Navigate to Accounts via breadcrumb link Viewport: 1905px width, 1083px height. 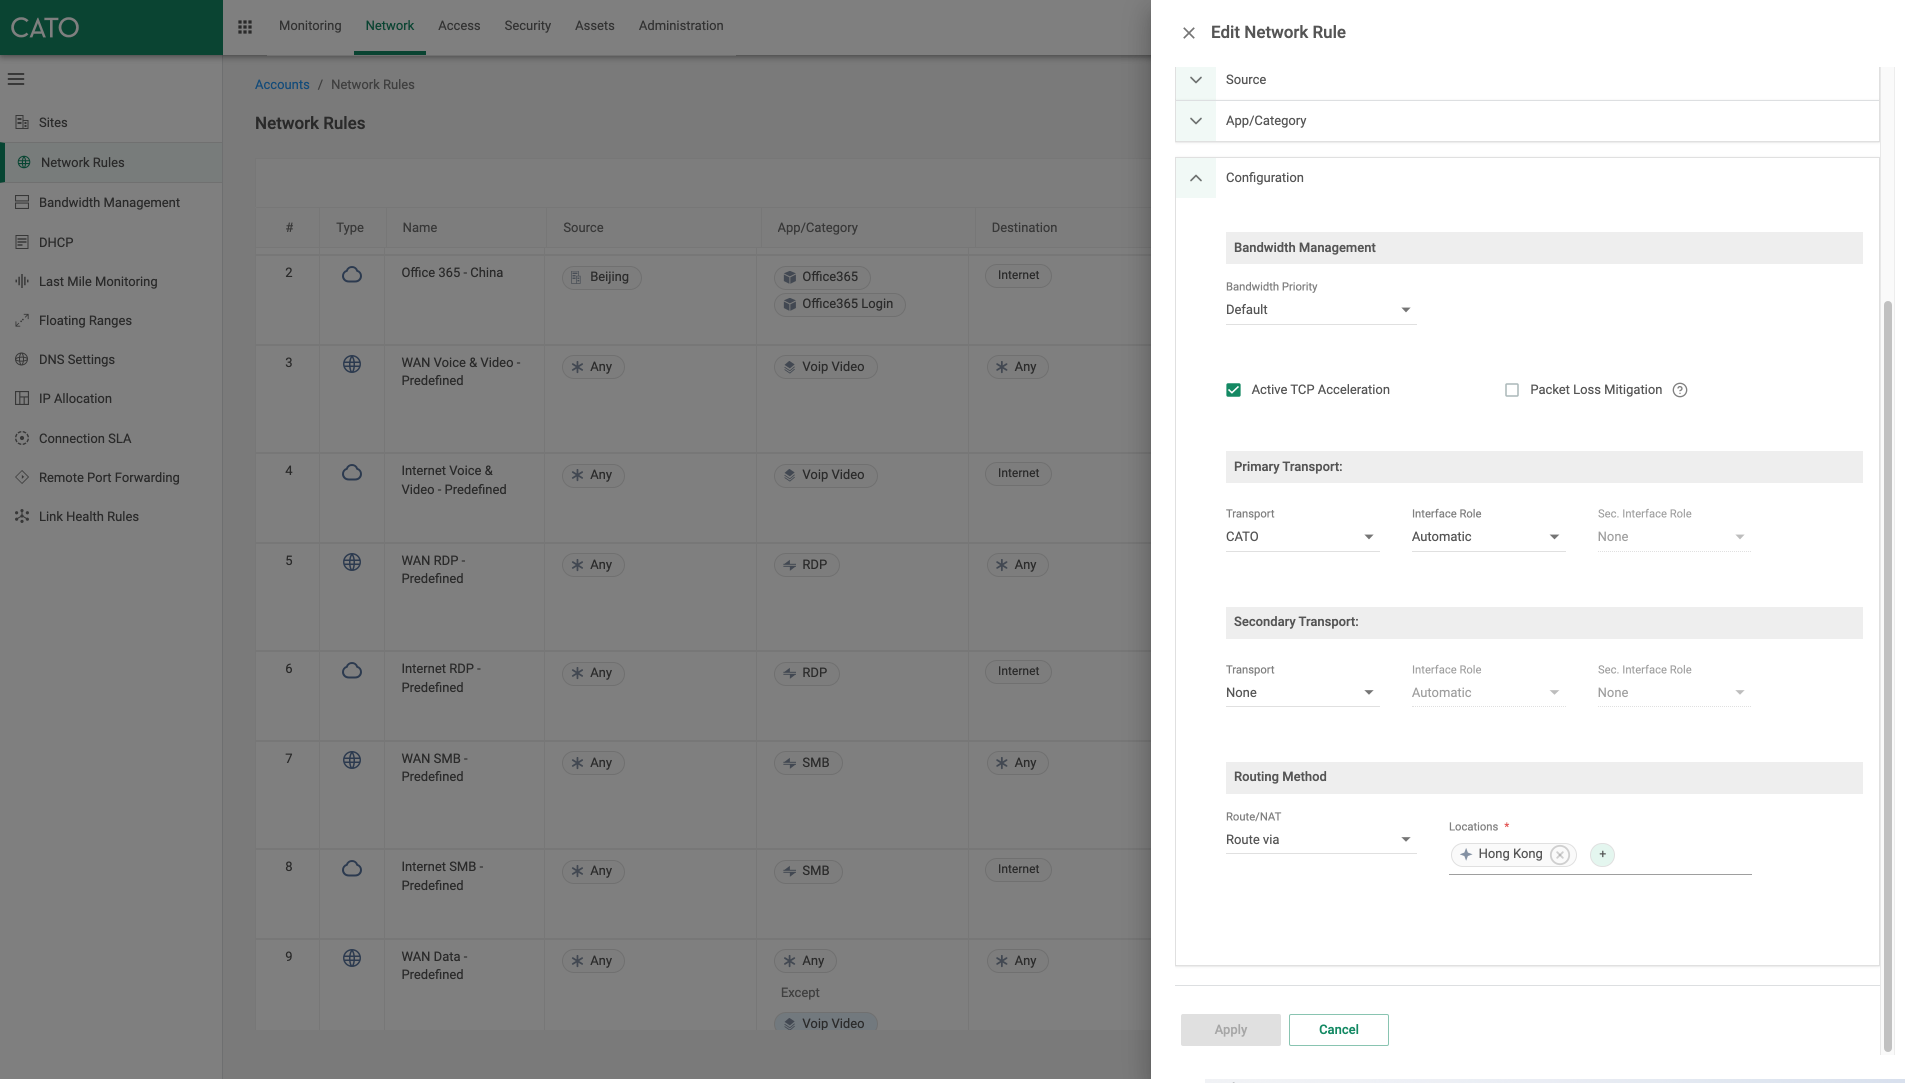[x=282, y=84]
